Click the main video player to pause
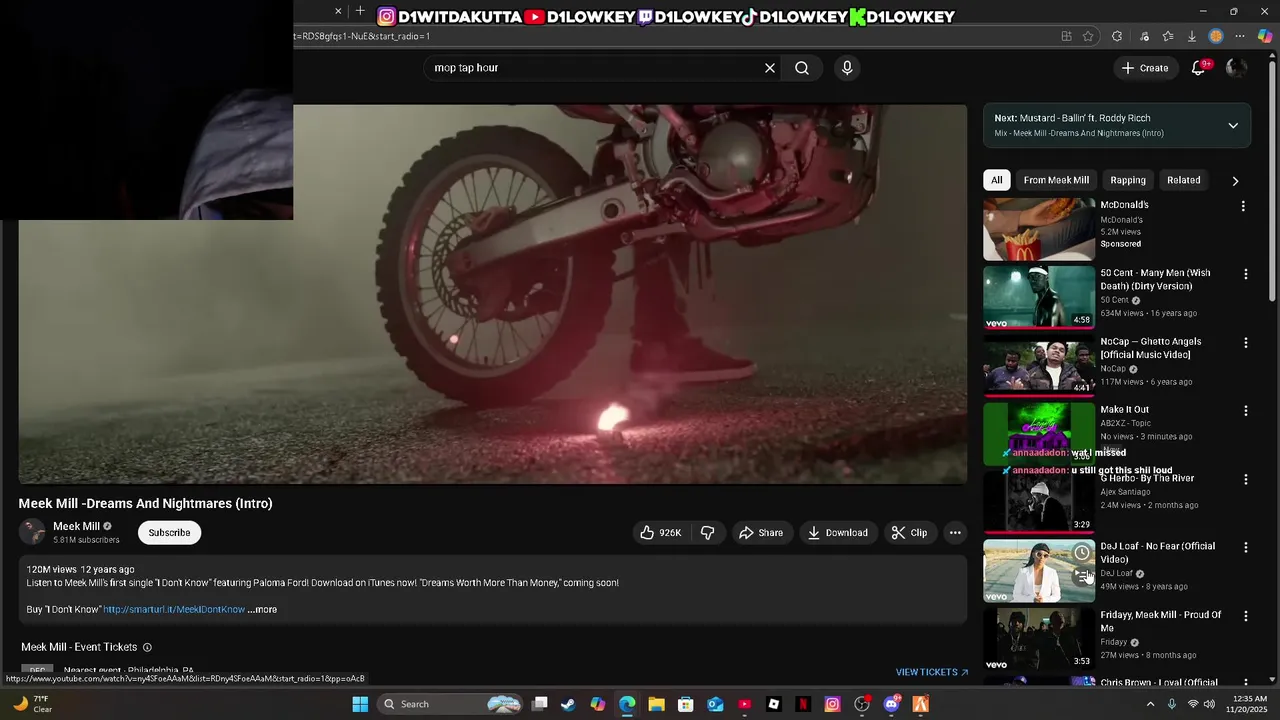This screenshot has width=1280, height=720. 493,294
